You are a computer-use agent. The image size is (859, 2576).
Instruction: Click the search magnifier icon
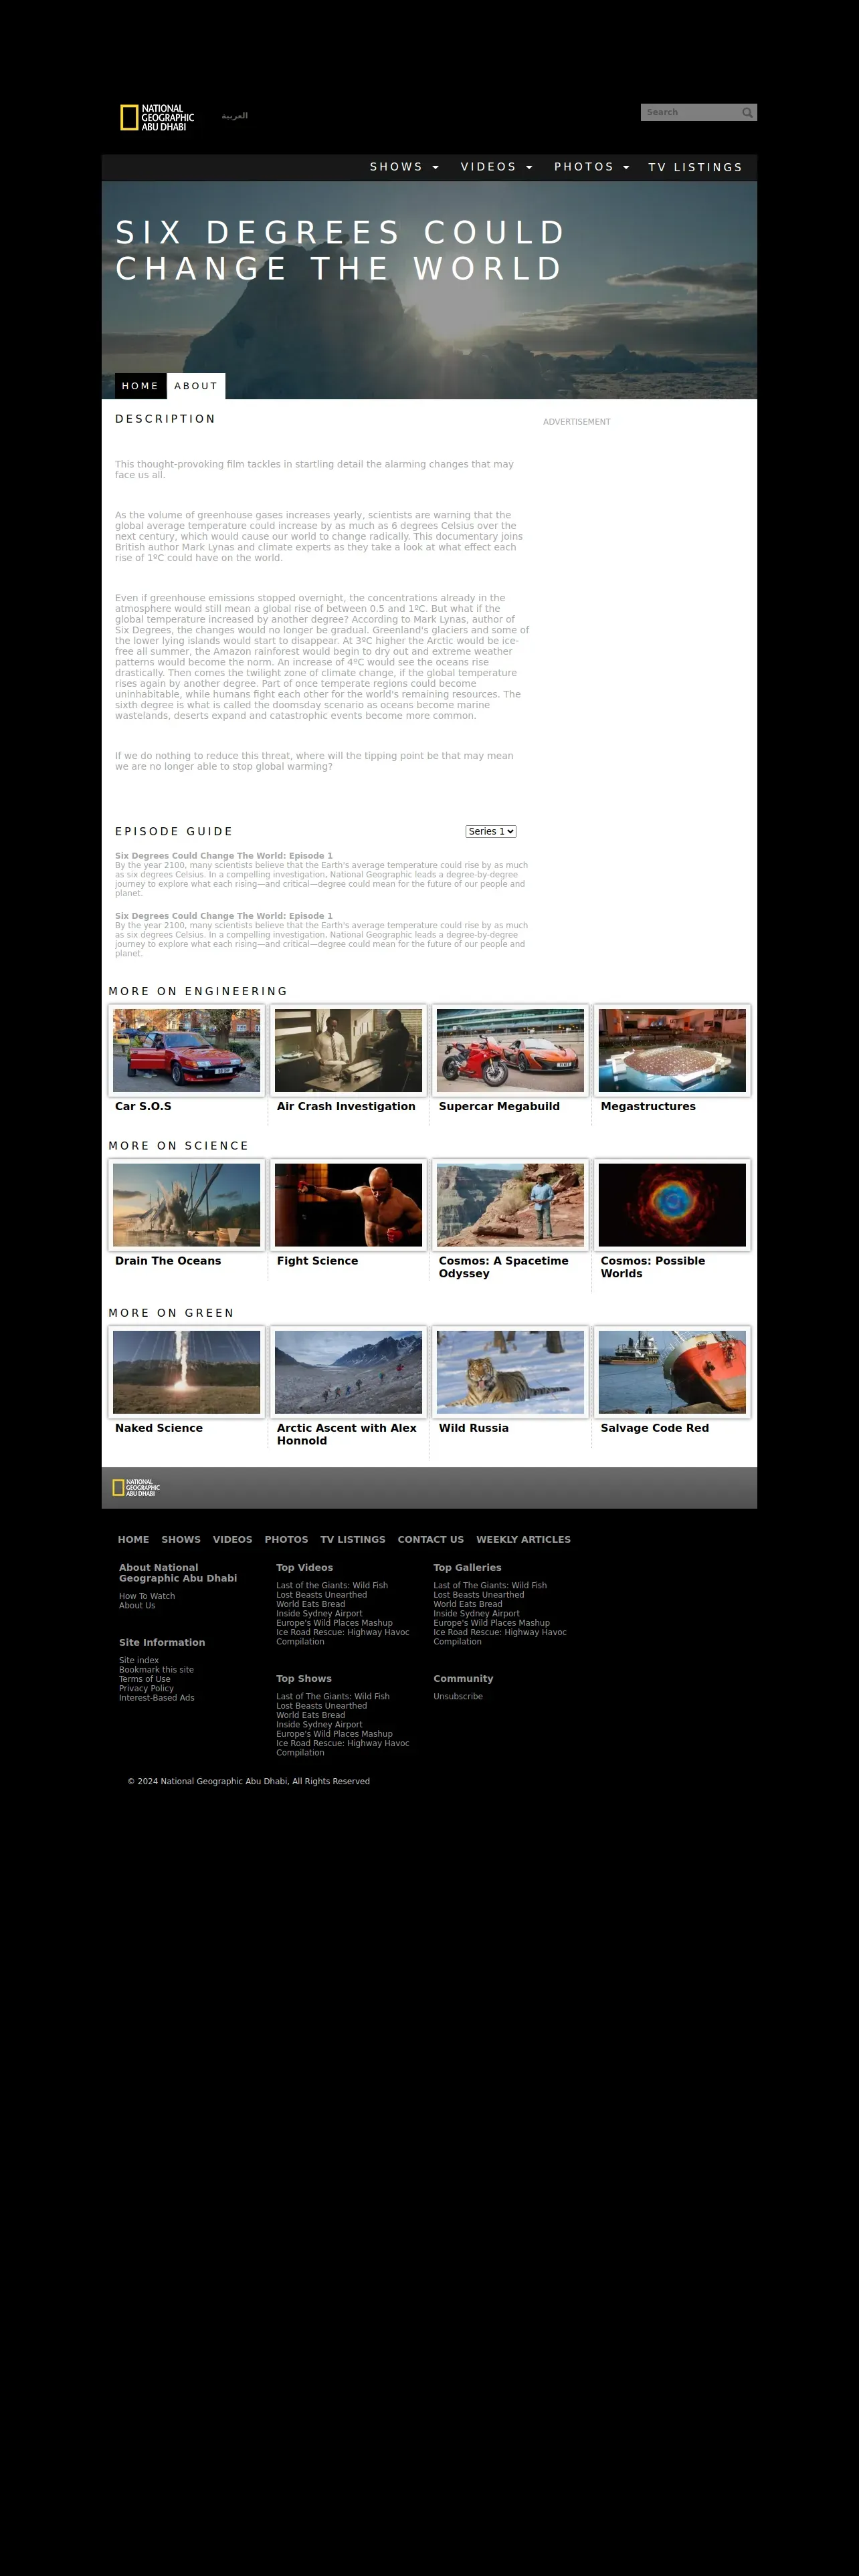[747, 113]
